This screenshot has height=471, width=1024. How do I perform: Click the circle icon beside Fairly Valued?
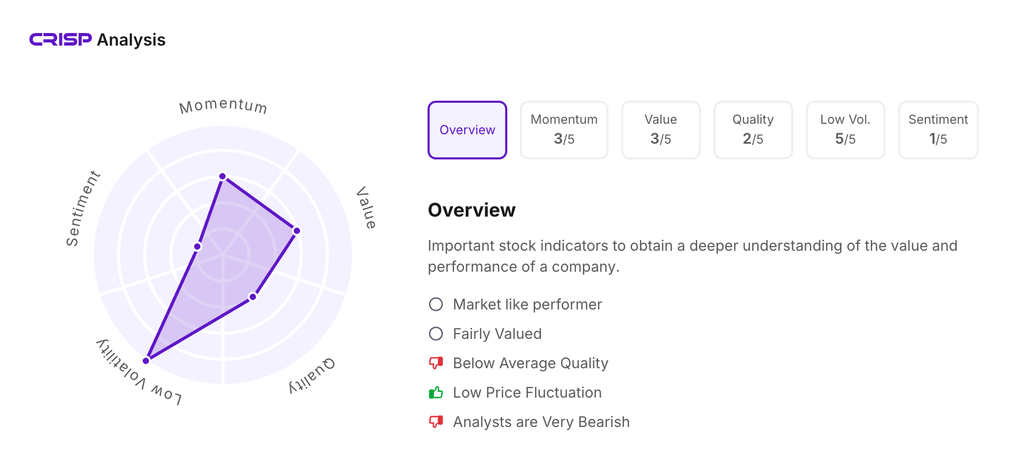pos(436,334)
